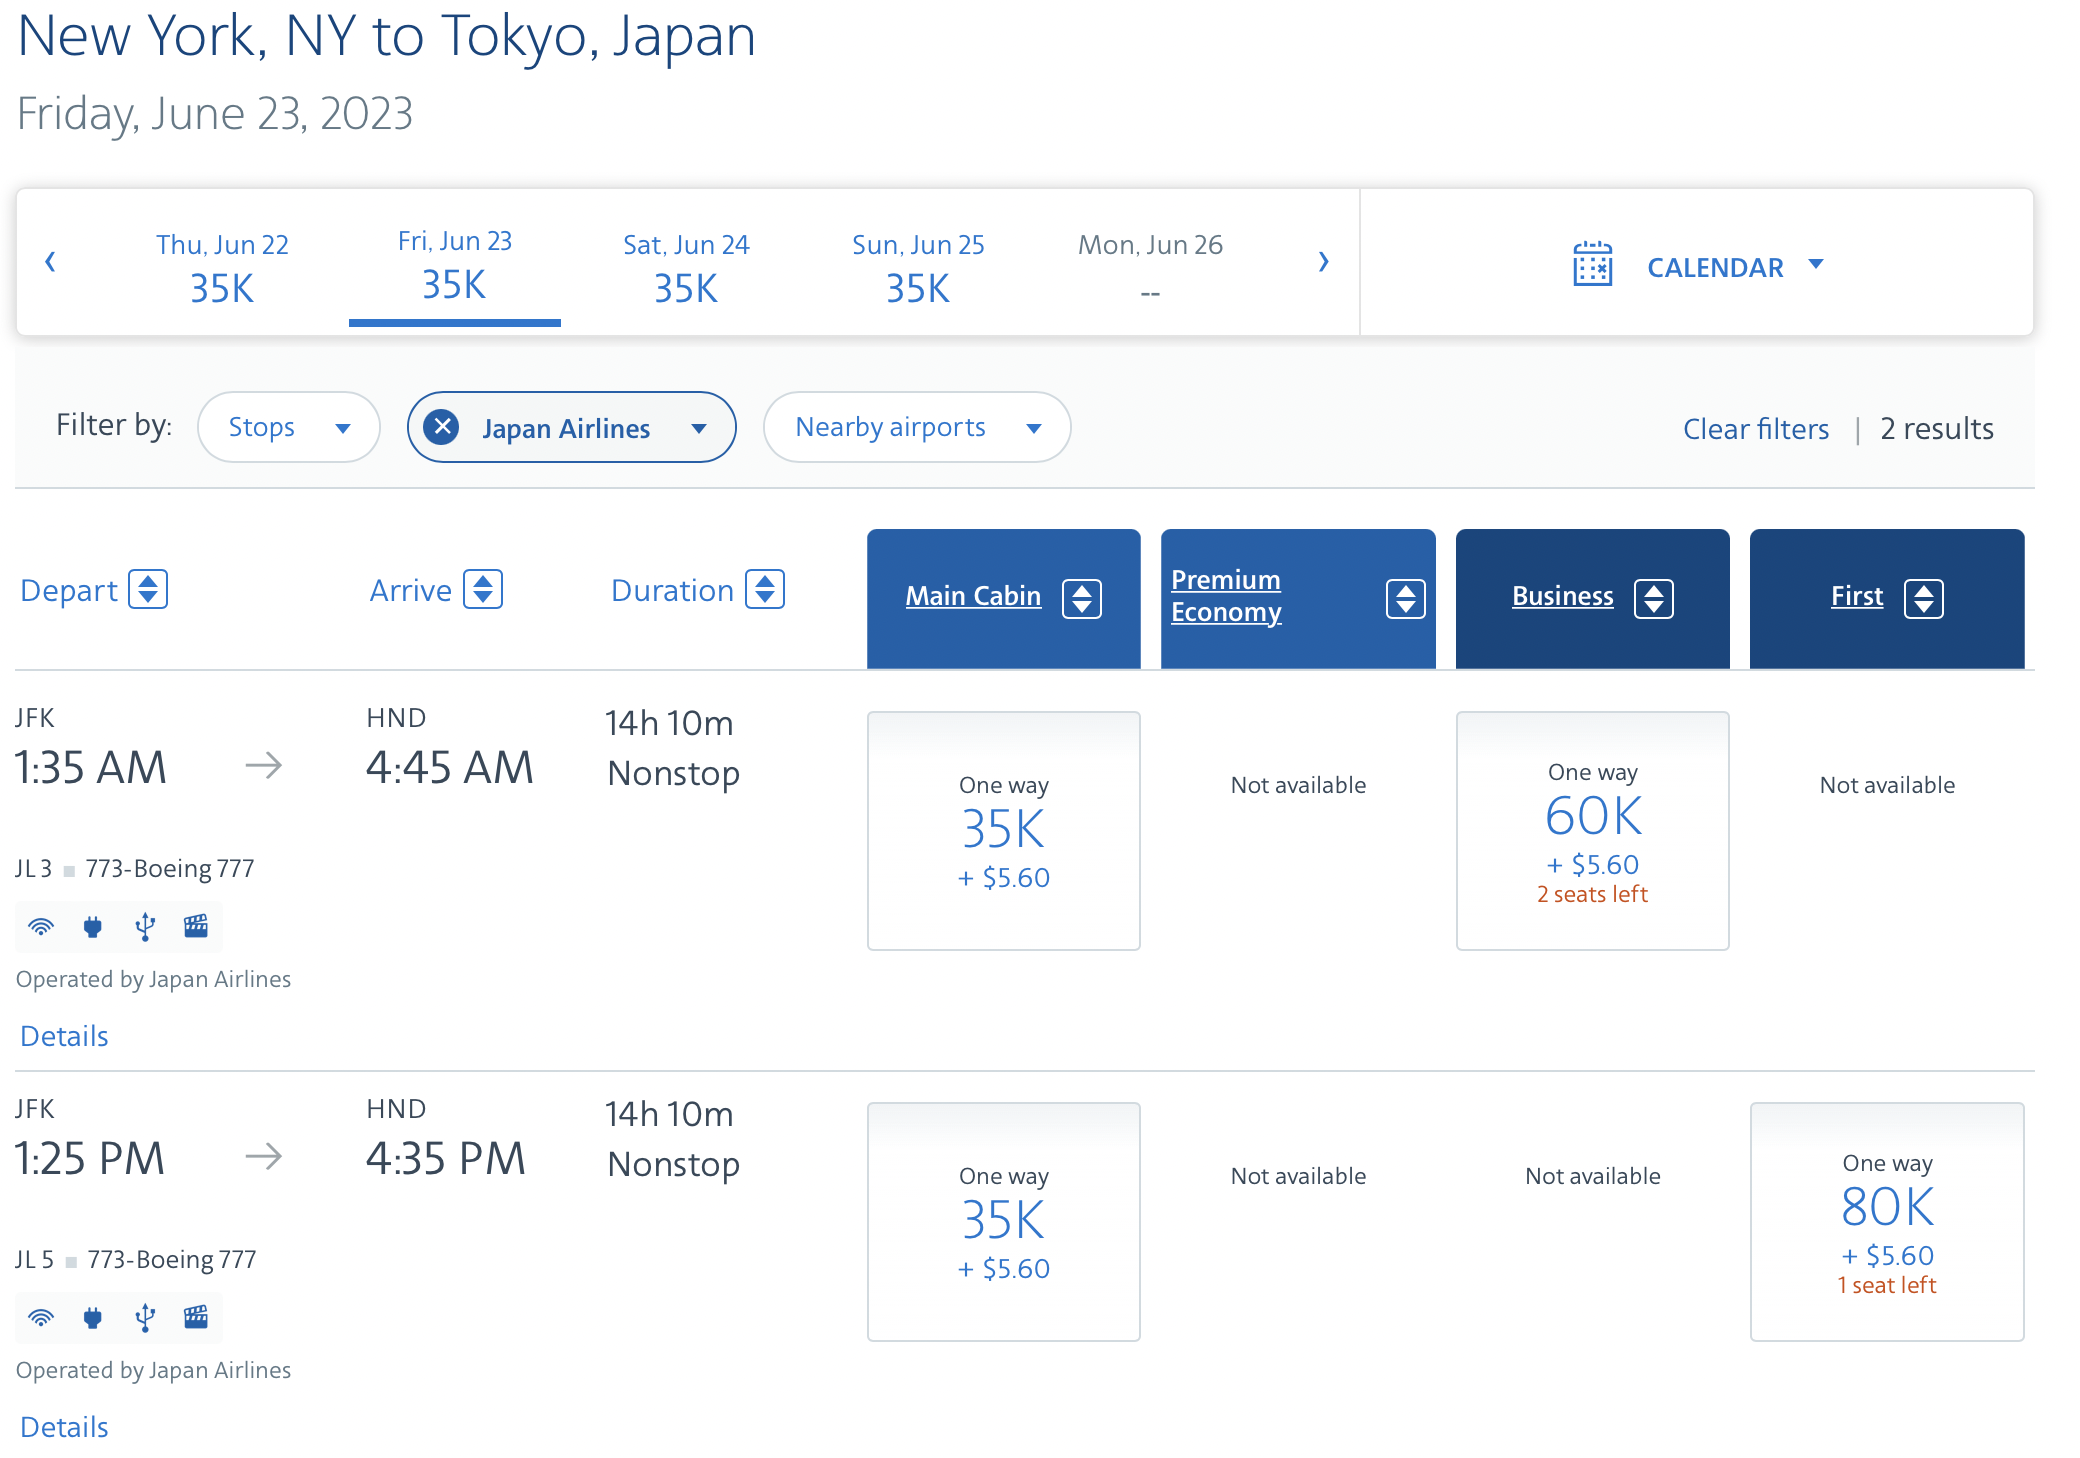Sort by Premium Economy price icon

click(x=1405, y=598)
